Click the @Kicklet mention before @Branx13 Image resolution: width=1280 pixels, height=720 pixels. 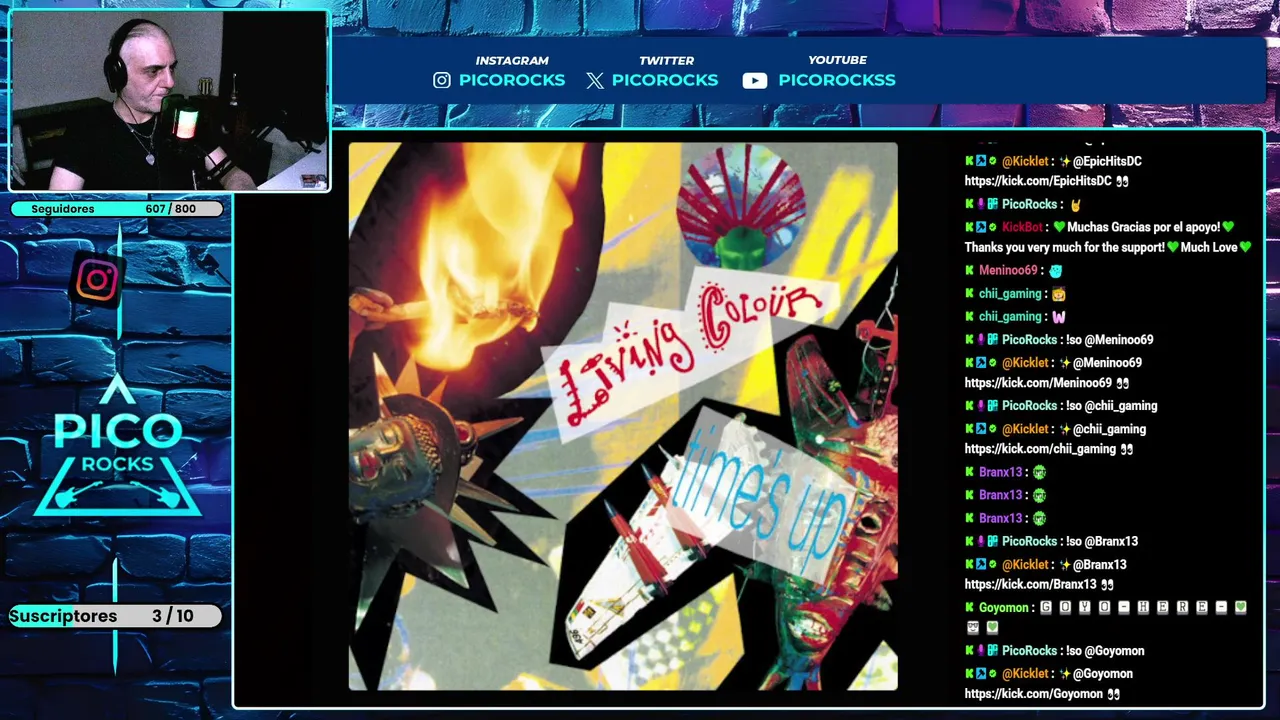point(1025,565)
